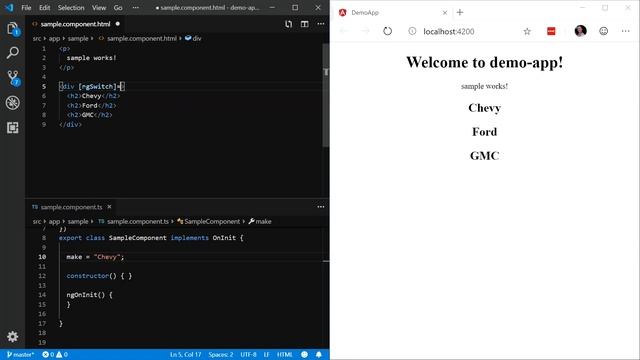Click the unsaved dot on sample.component.html tab

(x=118, y=24)
